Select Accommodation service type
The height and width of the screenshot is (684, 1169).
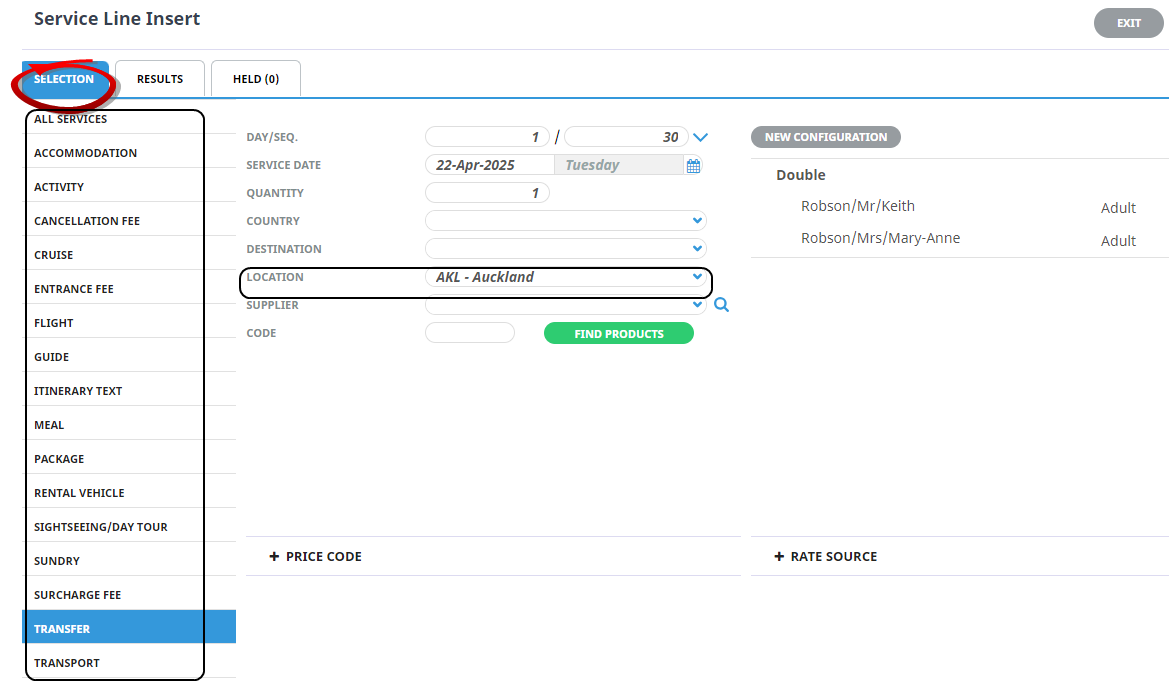[86, 153]
